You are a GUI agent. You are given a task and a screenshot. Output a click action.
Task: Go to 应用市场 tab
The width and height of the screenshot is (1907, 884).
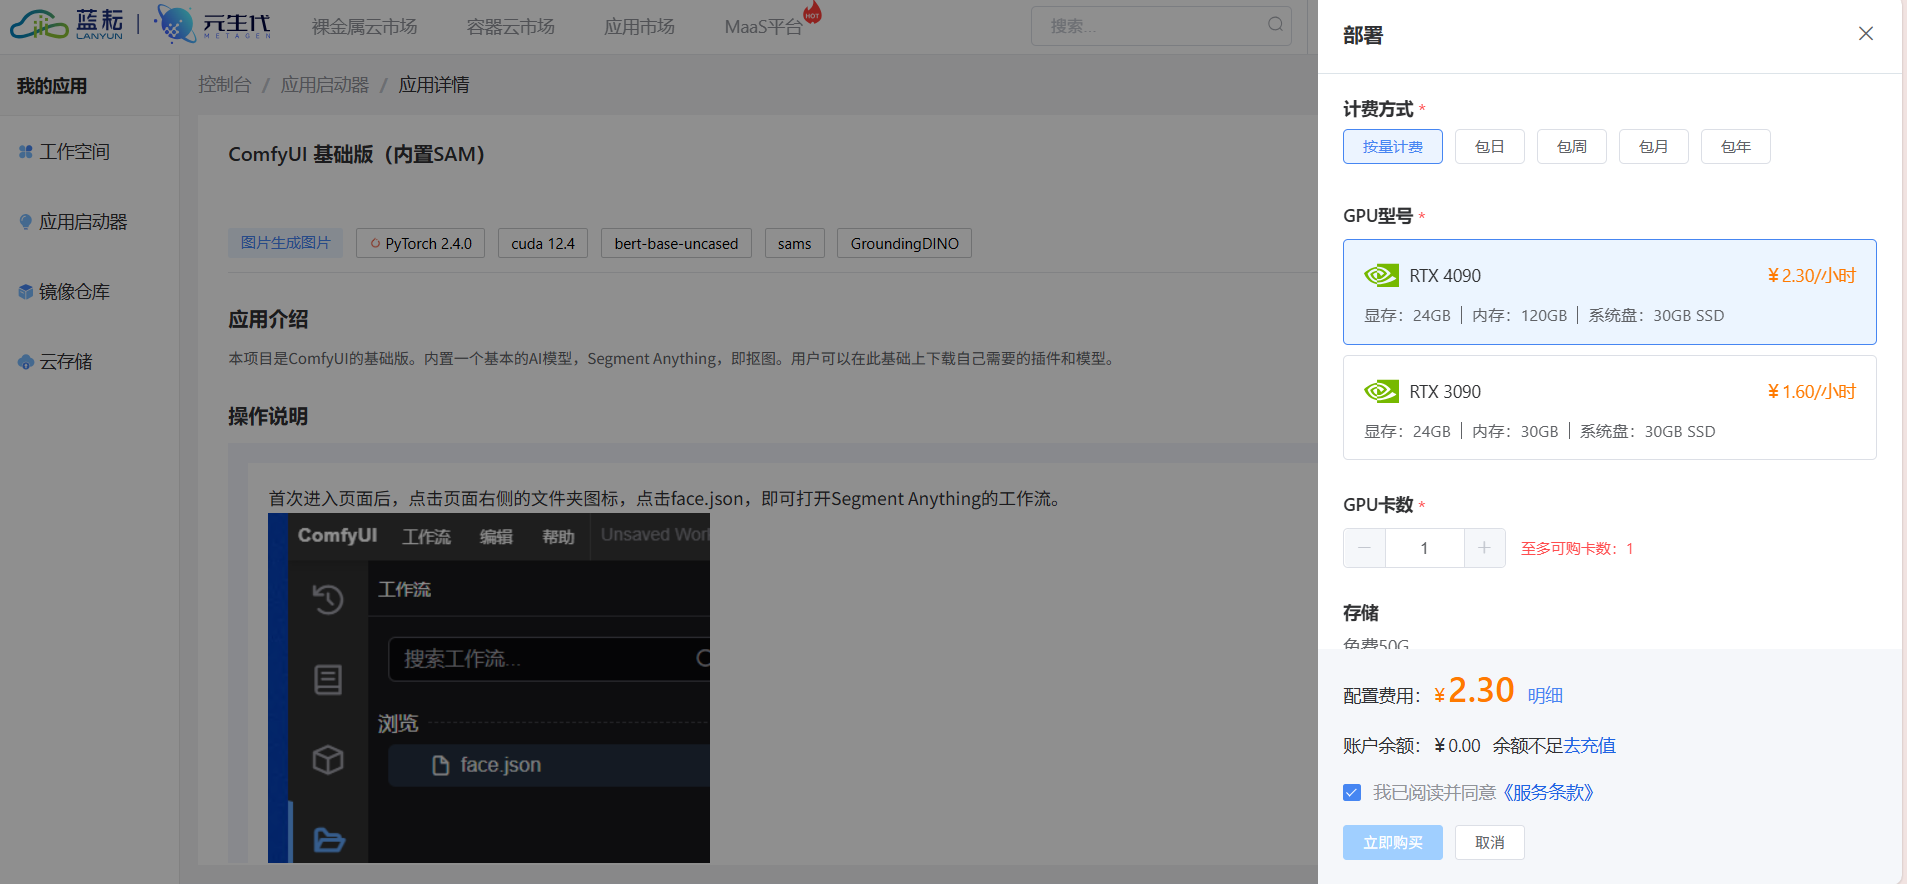pyautogui.click(x=639, y=27)
